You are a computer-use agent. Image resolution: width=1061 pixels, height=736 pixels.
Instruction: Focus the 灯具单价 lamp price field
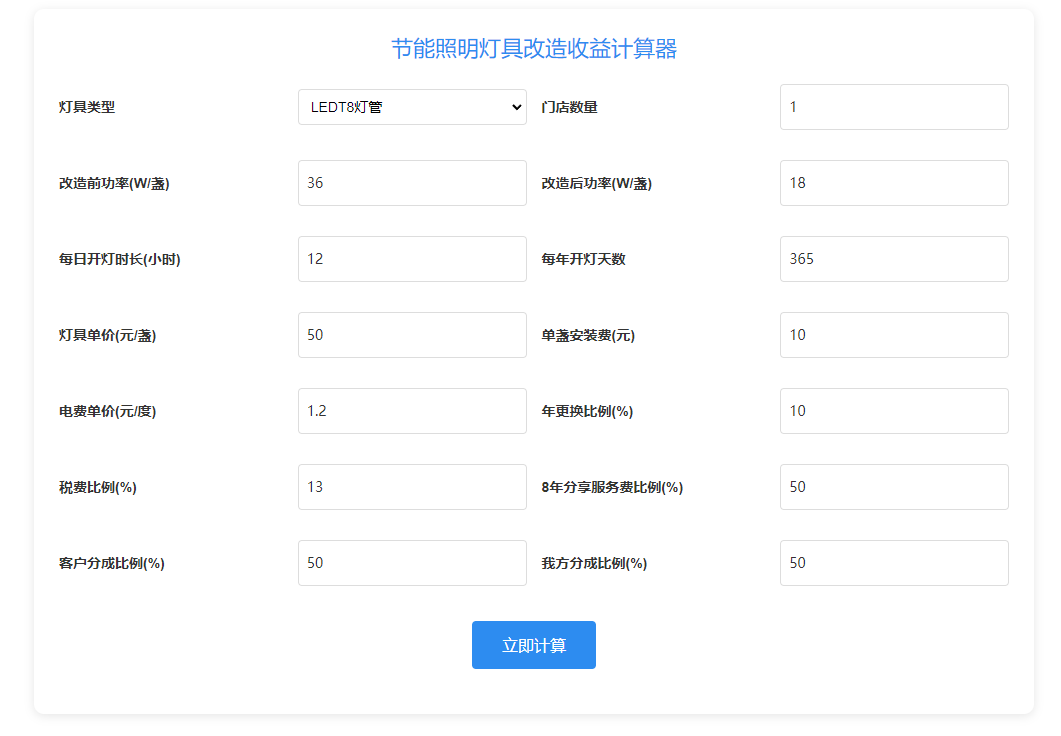click(412, 335)
